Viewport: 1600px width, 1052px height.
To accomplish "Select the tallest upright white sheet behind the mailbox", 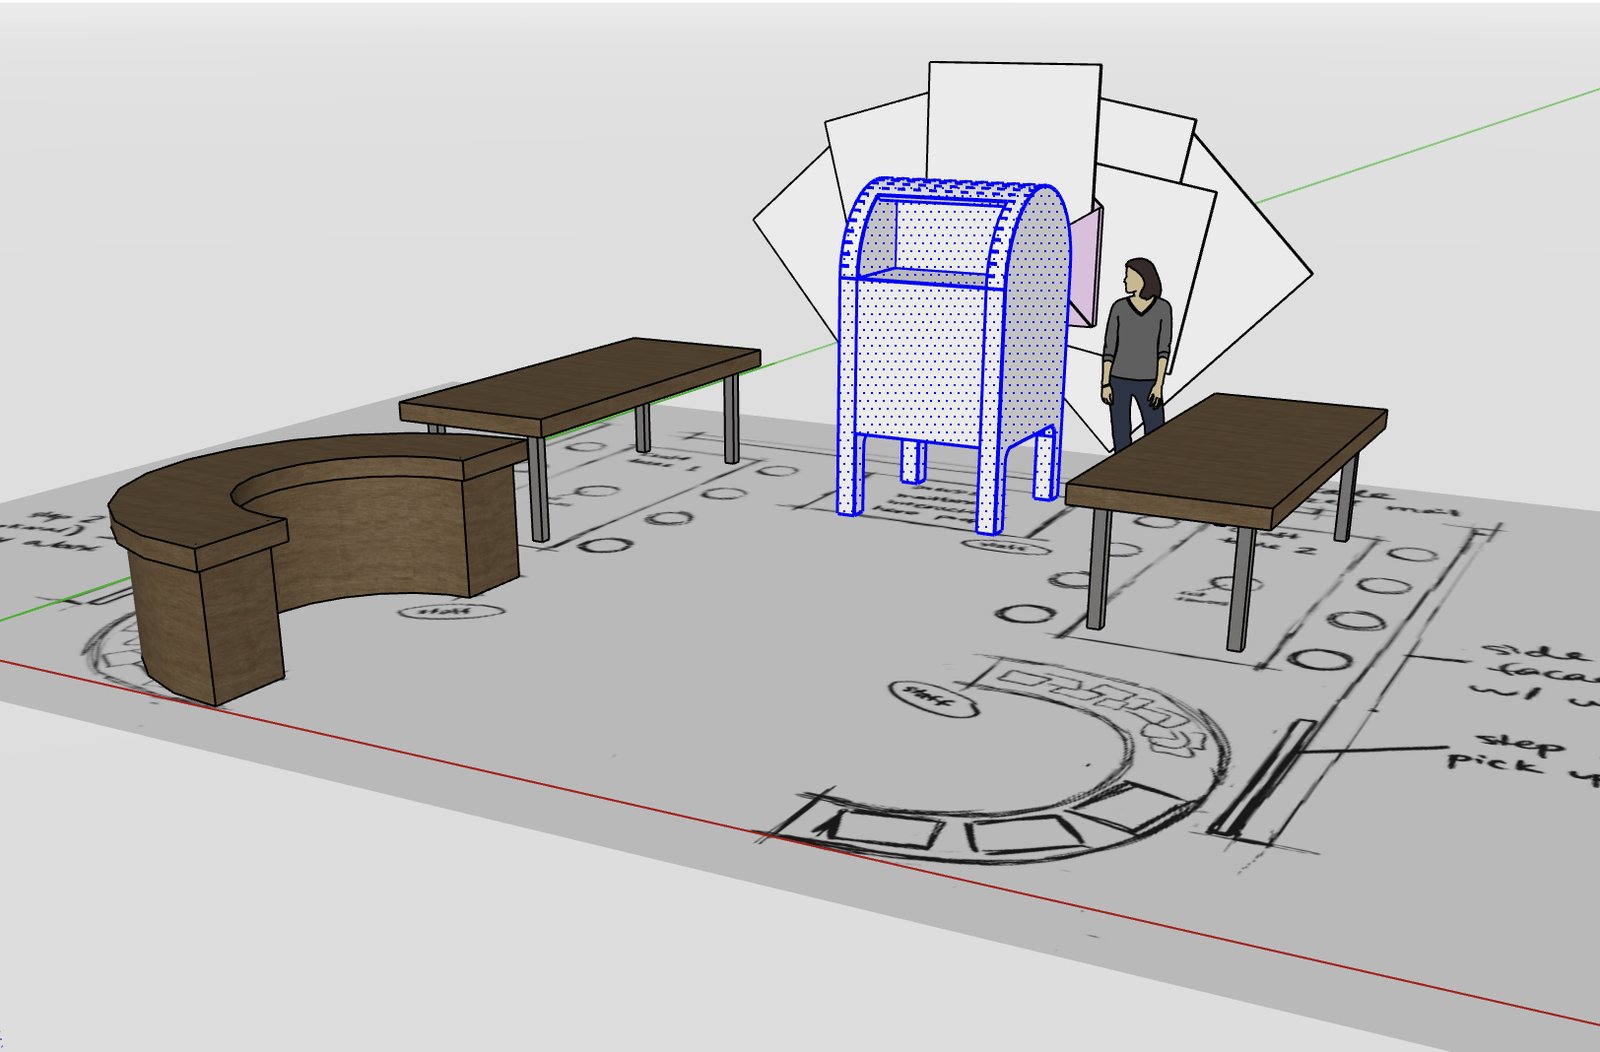I will pyautogui.click(x=1014, y=122).
